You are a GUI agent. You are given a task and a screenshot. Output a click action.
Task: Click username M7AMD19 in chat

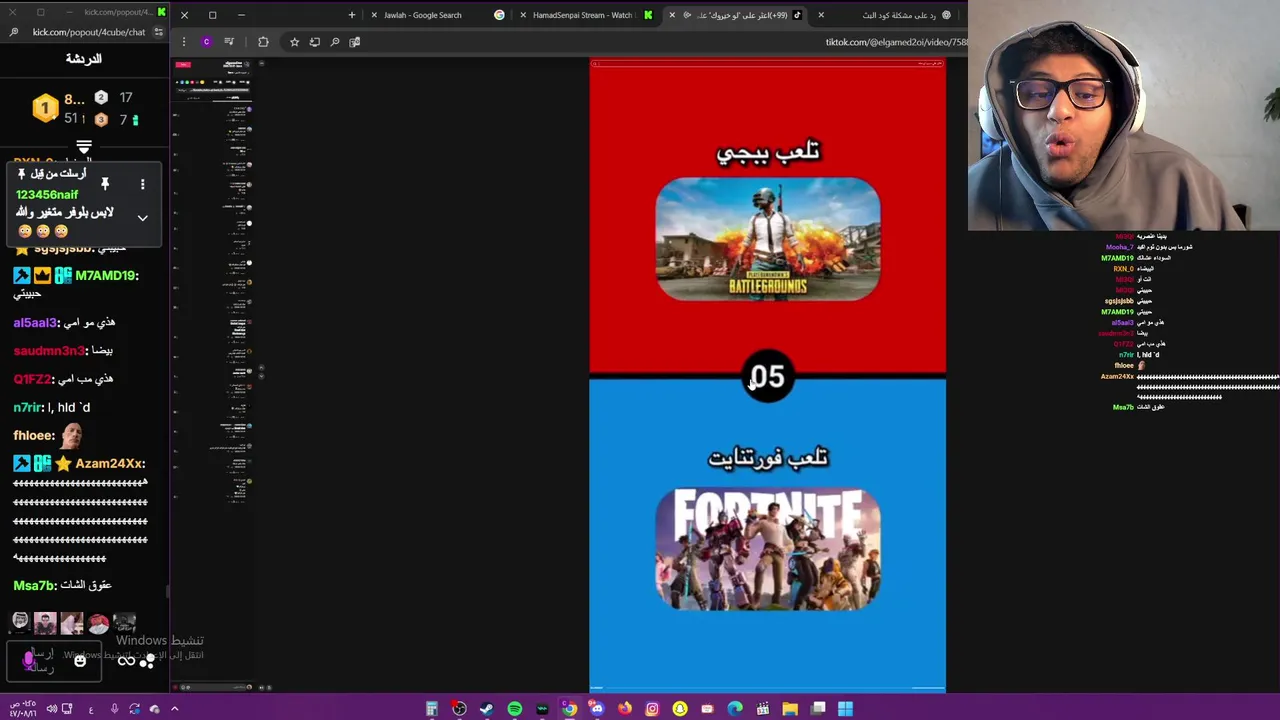(107, 275)
